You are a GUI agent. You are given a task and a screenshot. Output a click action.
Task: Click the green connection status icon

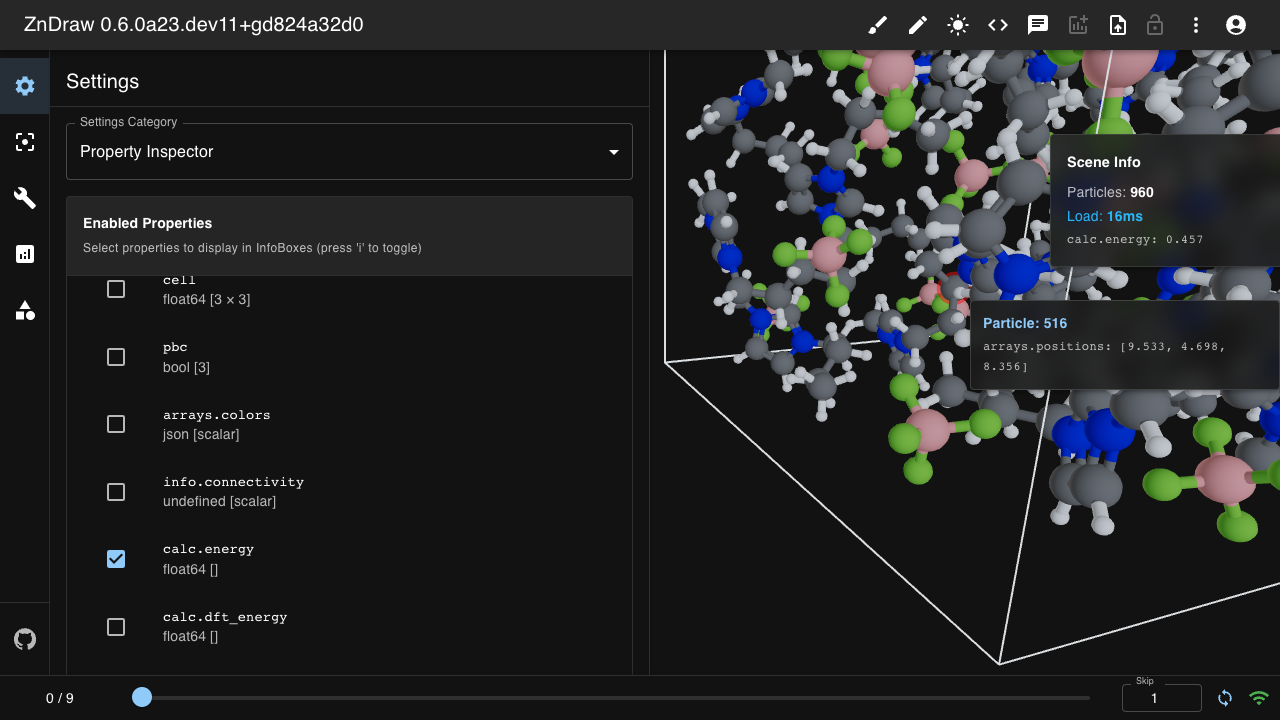(1259, 698)
